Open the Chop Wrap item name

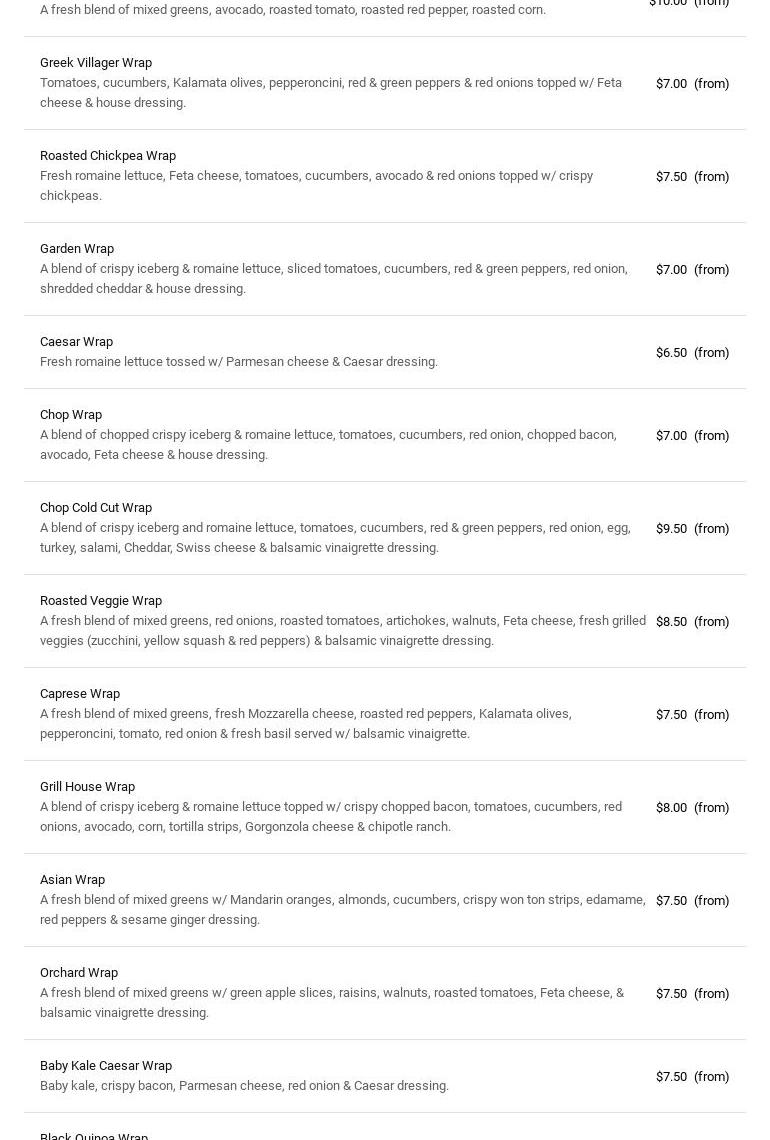[71, 415]
